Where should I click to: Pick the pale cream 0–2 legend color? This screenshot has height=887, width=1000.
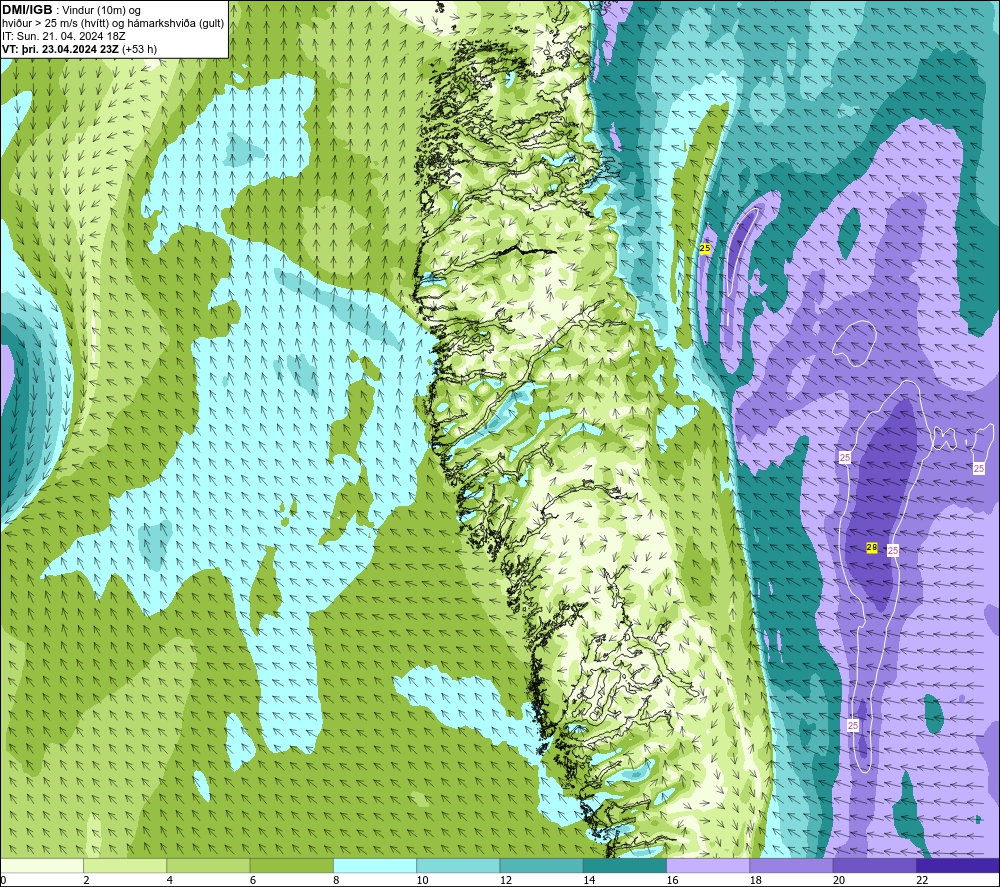[42, 865]
